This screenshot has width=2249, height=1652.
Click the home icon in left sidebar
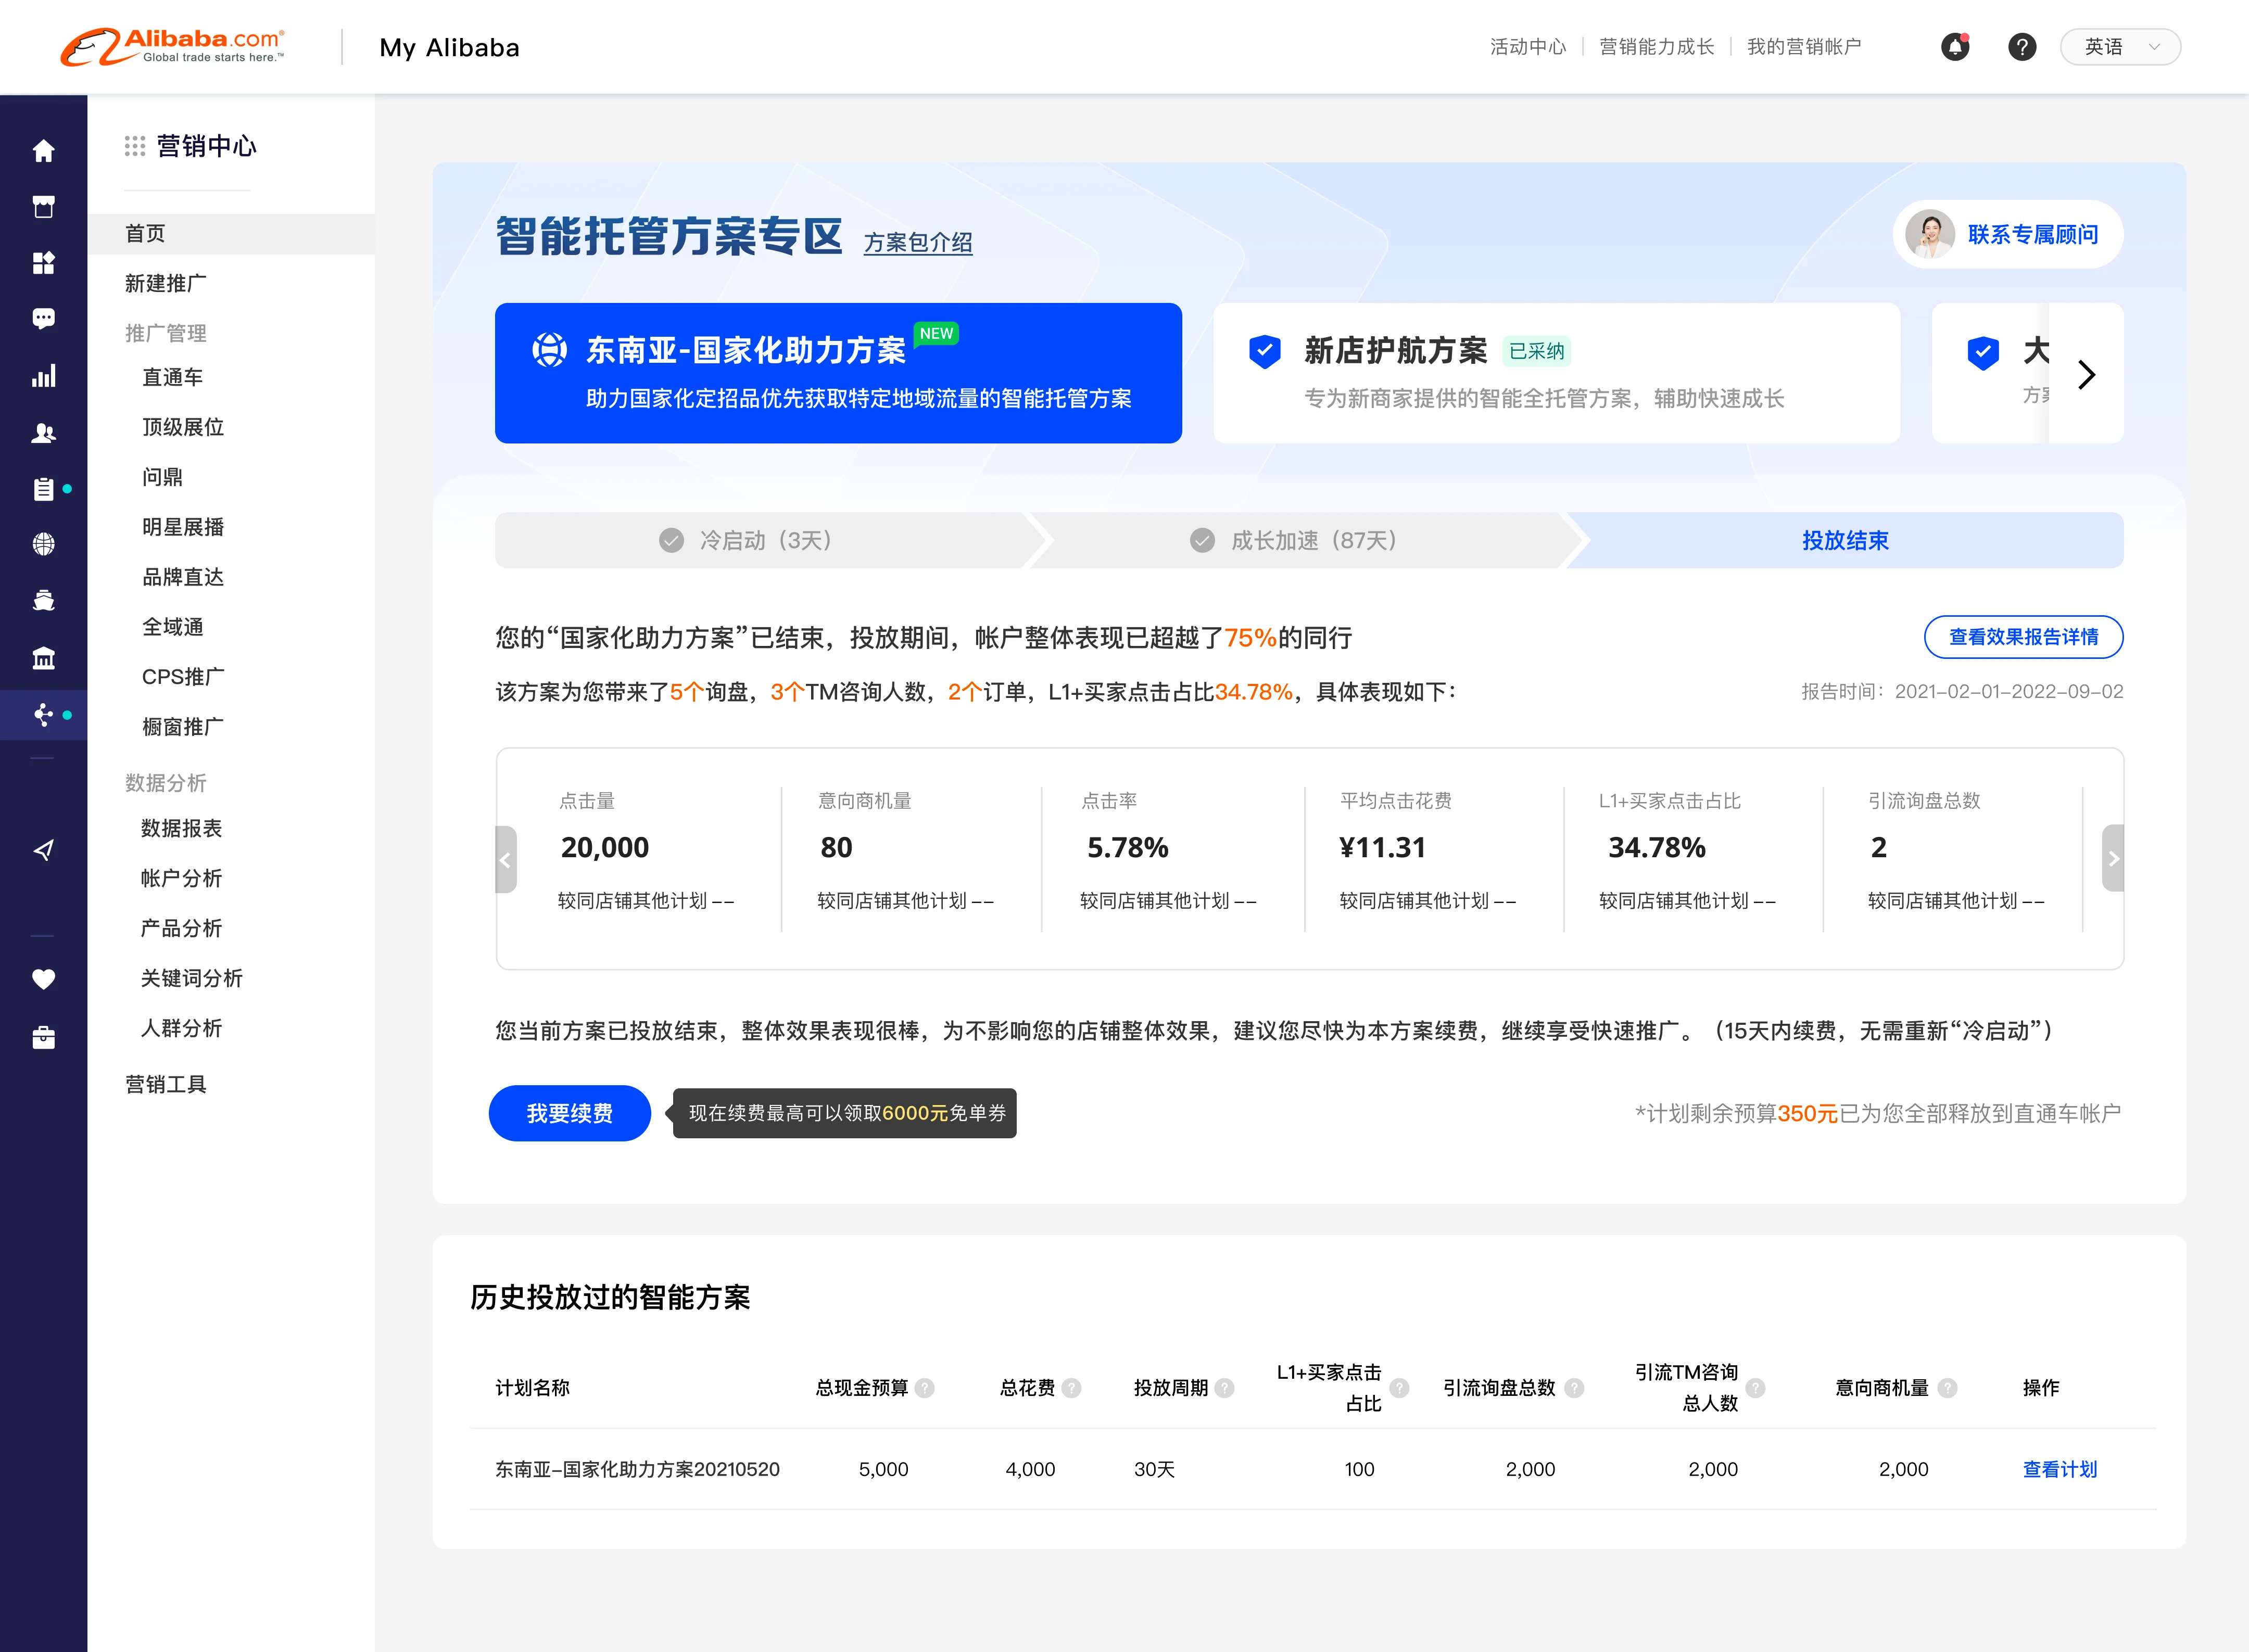tap(43, 151)
